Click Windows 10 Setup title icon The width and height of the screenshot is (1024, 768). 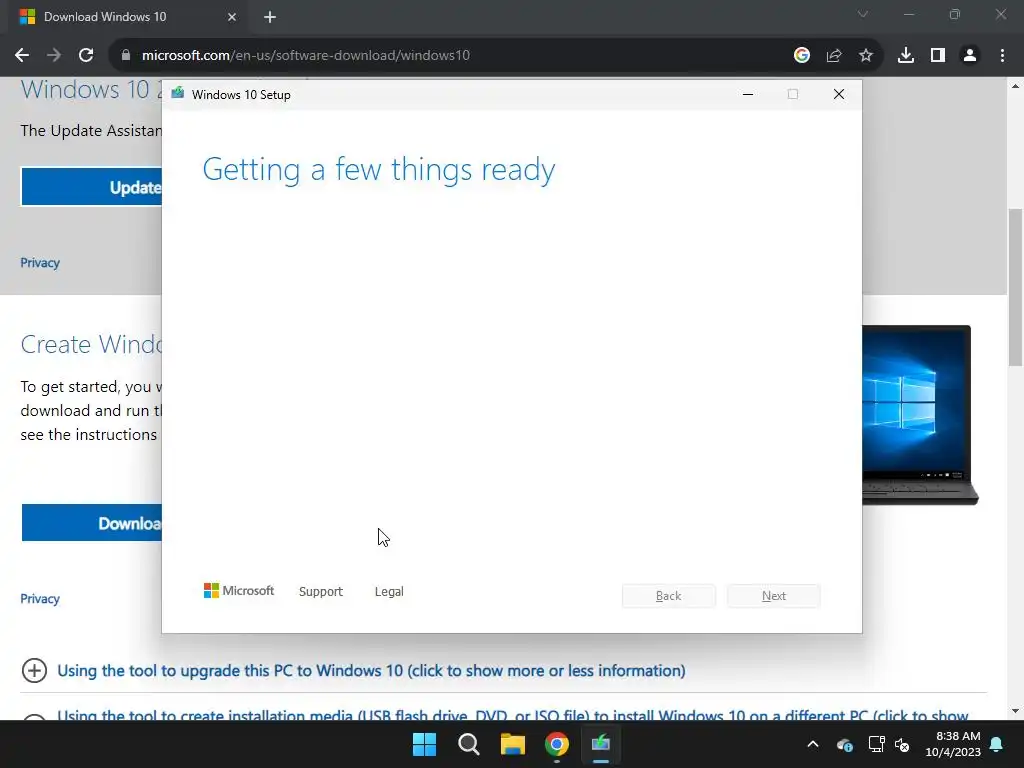(178, 94)
